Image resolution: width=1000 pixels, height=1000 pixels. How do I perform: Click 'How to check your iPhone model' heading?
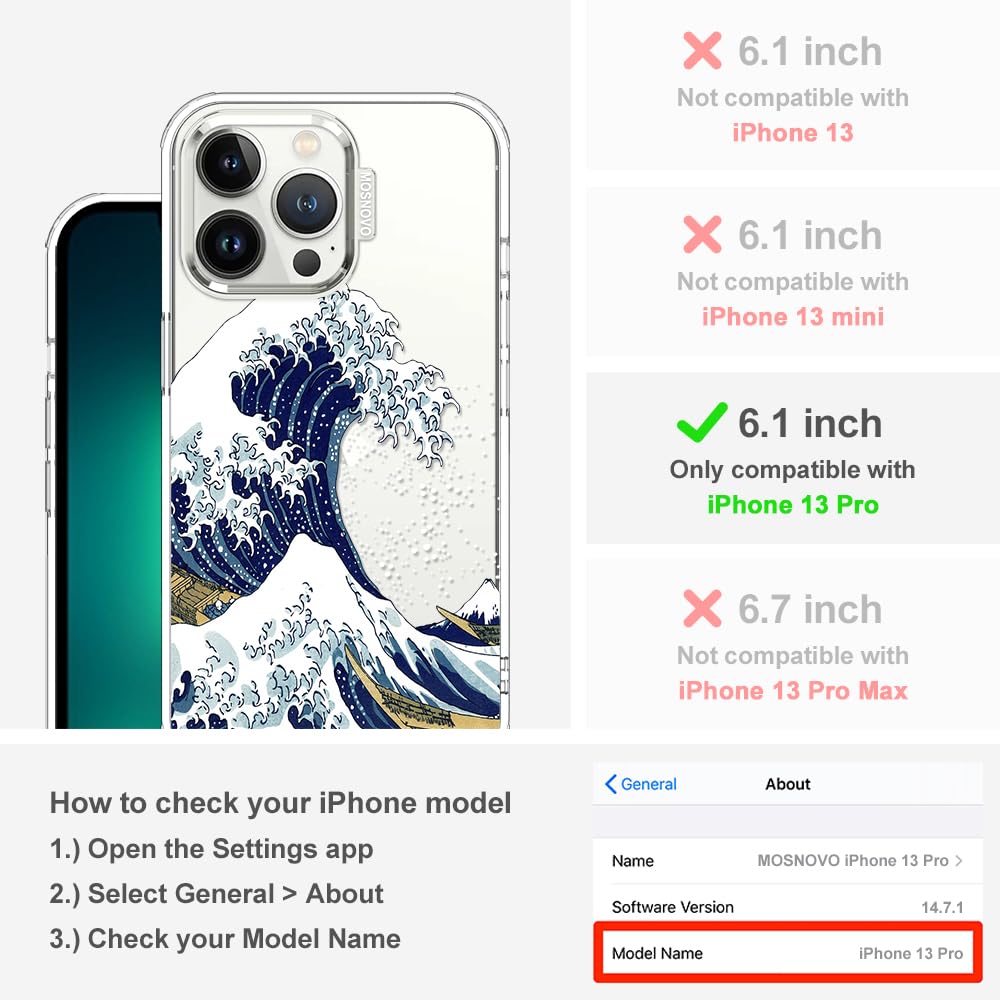tap(281, 802)
